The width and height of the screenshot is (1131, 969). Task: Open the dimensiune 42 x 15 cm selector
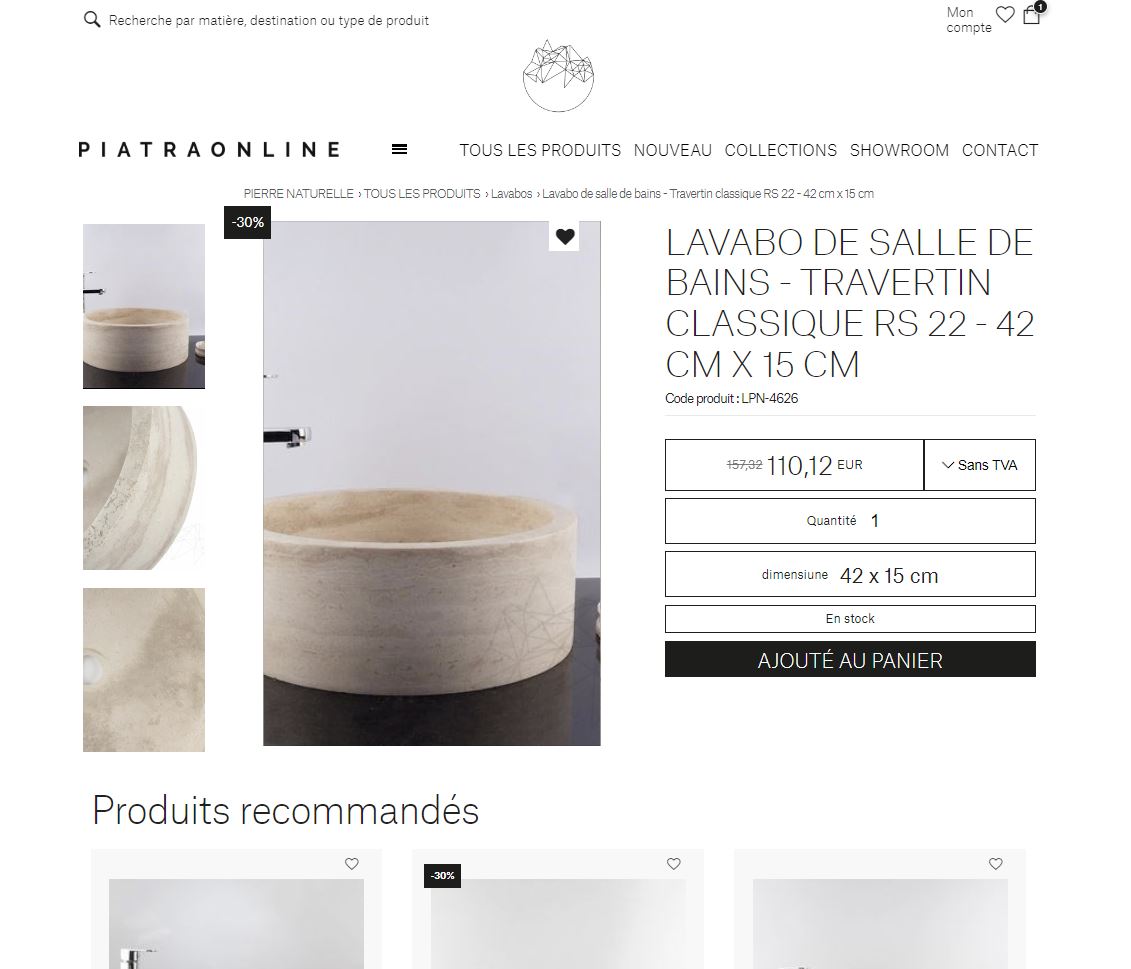[x=850, y=574]
